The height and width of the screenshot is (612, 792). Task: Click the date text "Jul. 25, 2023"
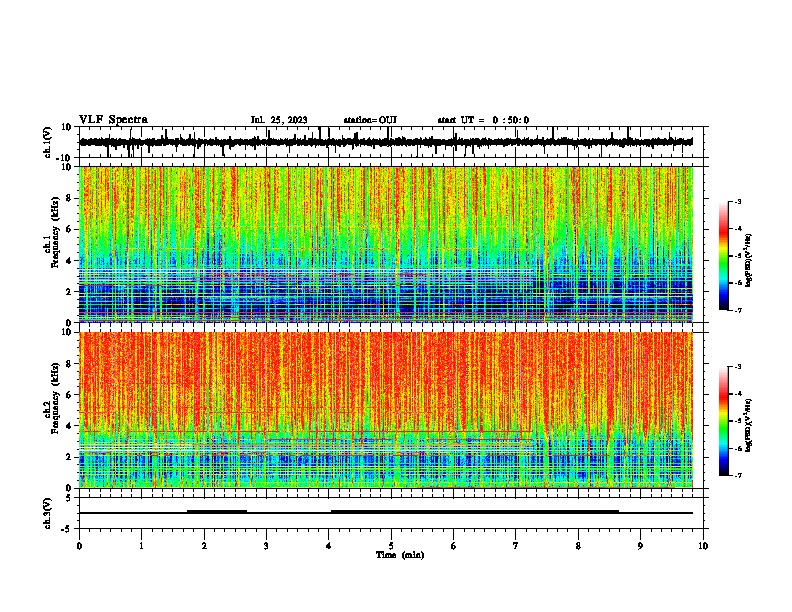pyautogui.click(x=279, y=120)
